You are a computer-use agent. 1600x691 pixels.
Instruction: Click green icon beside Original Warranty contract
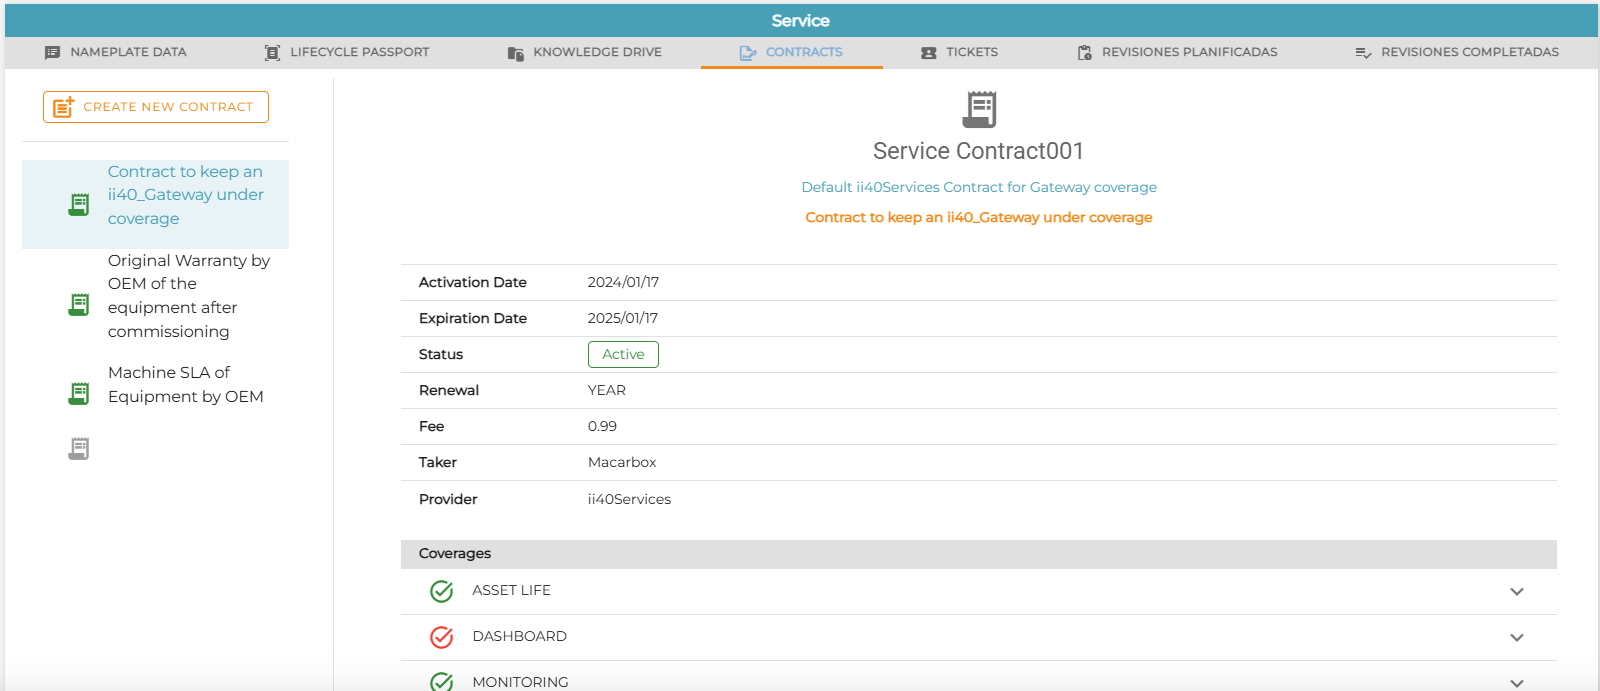pyautogui.click(x=79, y=304)
